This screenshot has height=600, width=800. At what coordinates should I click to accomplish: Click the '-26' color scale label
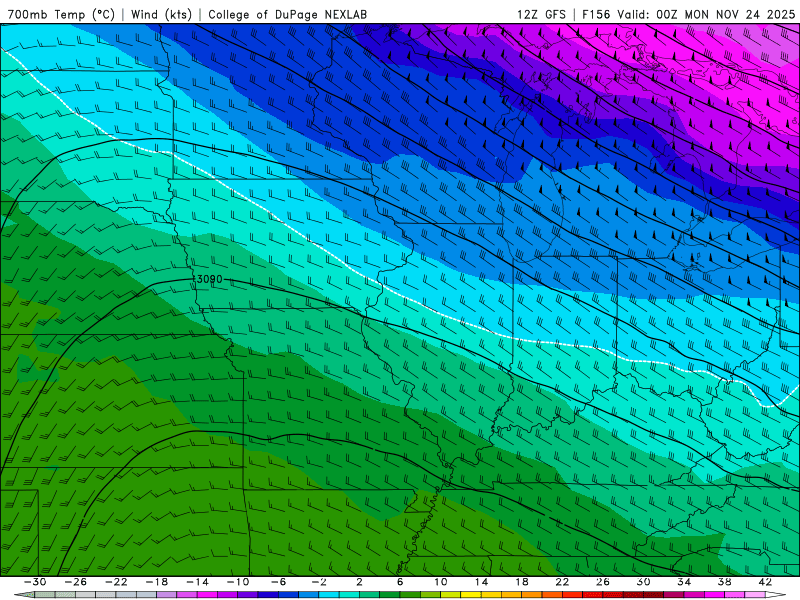tap(76, 582)
